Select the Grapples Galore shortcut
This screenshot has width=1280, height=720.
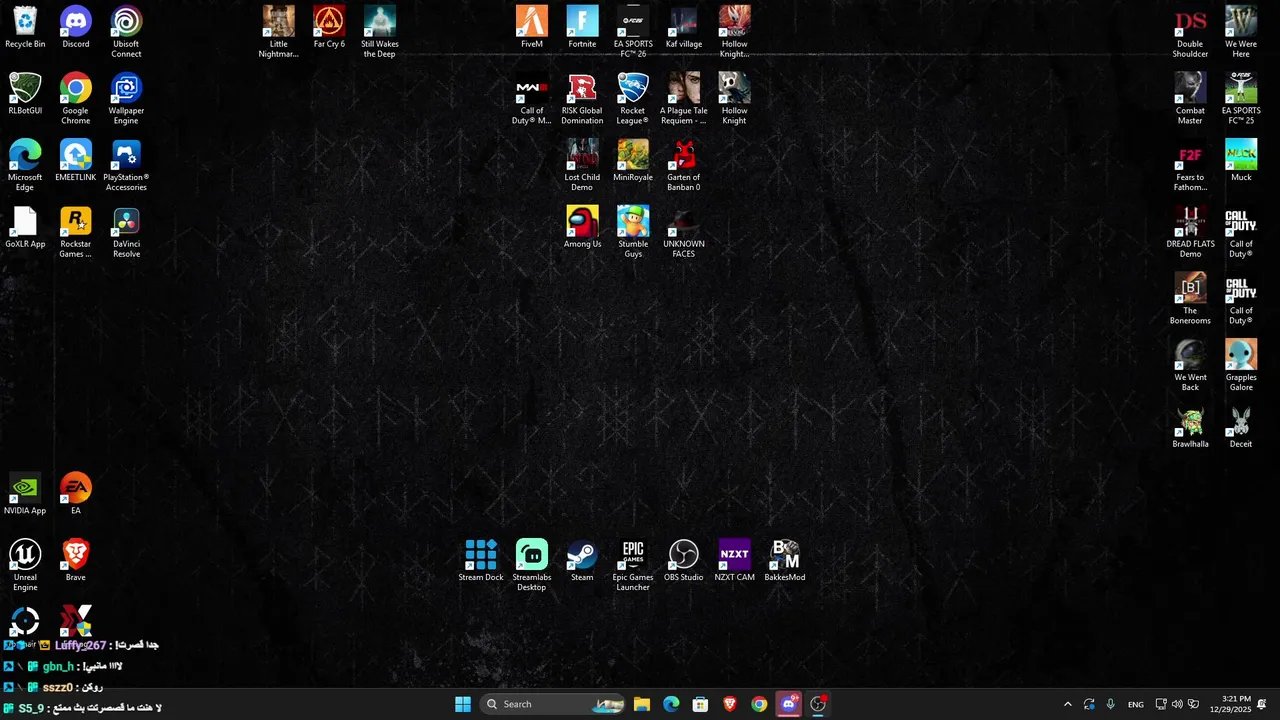(x=1241, y=365)
